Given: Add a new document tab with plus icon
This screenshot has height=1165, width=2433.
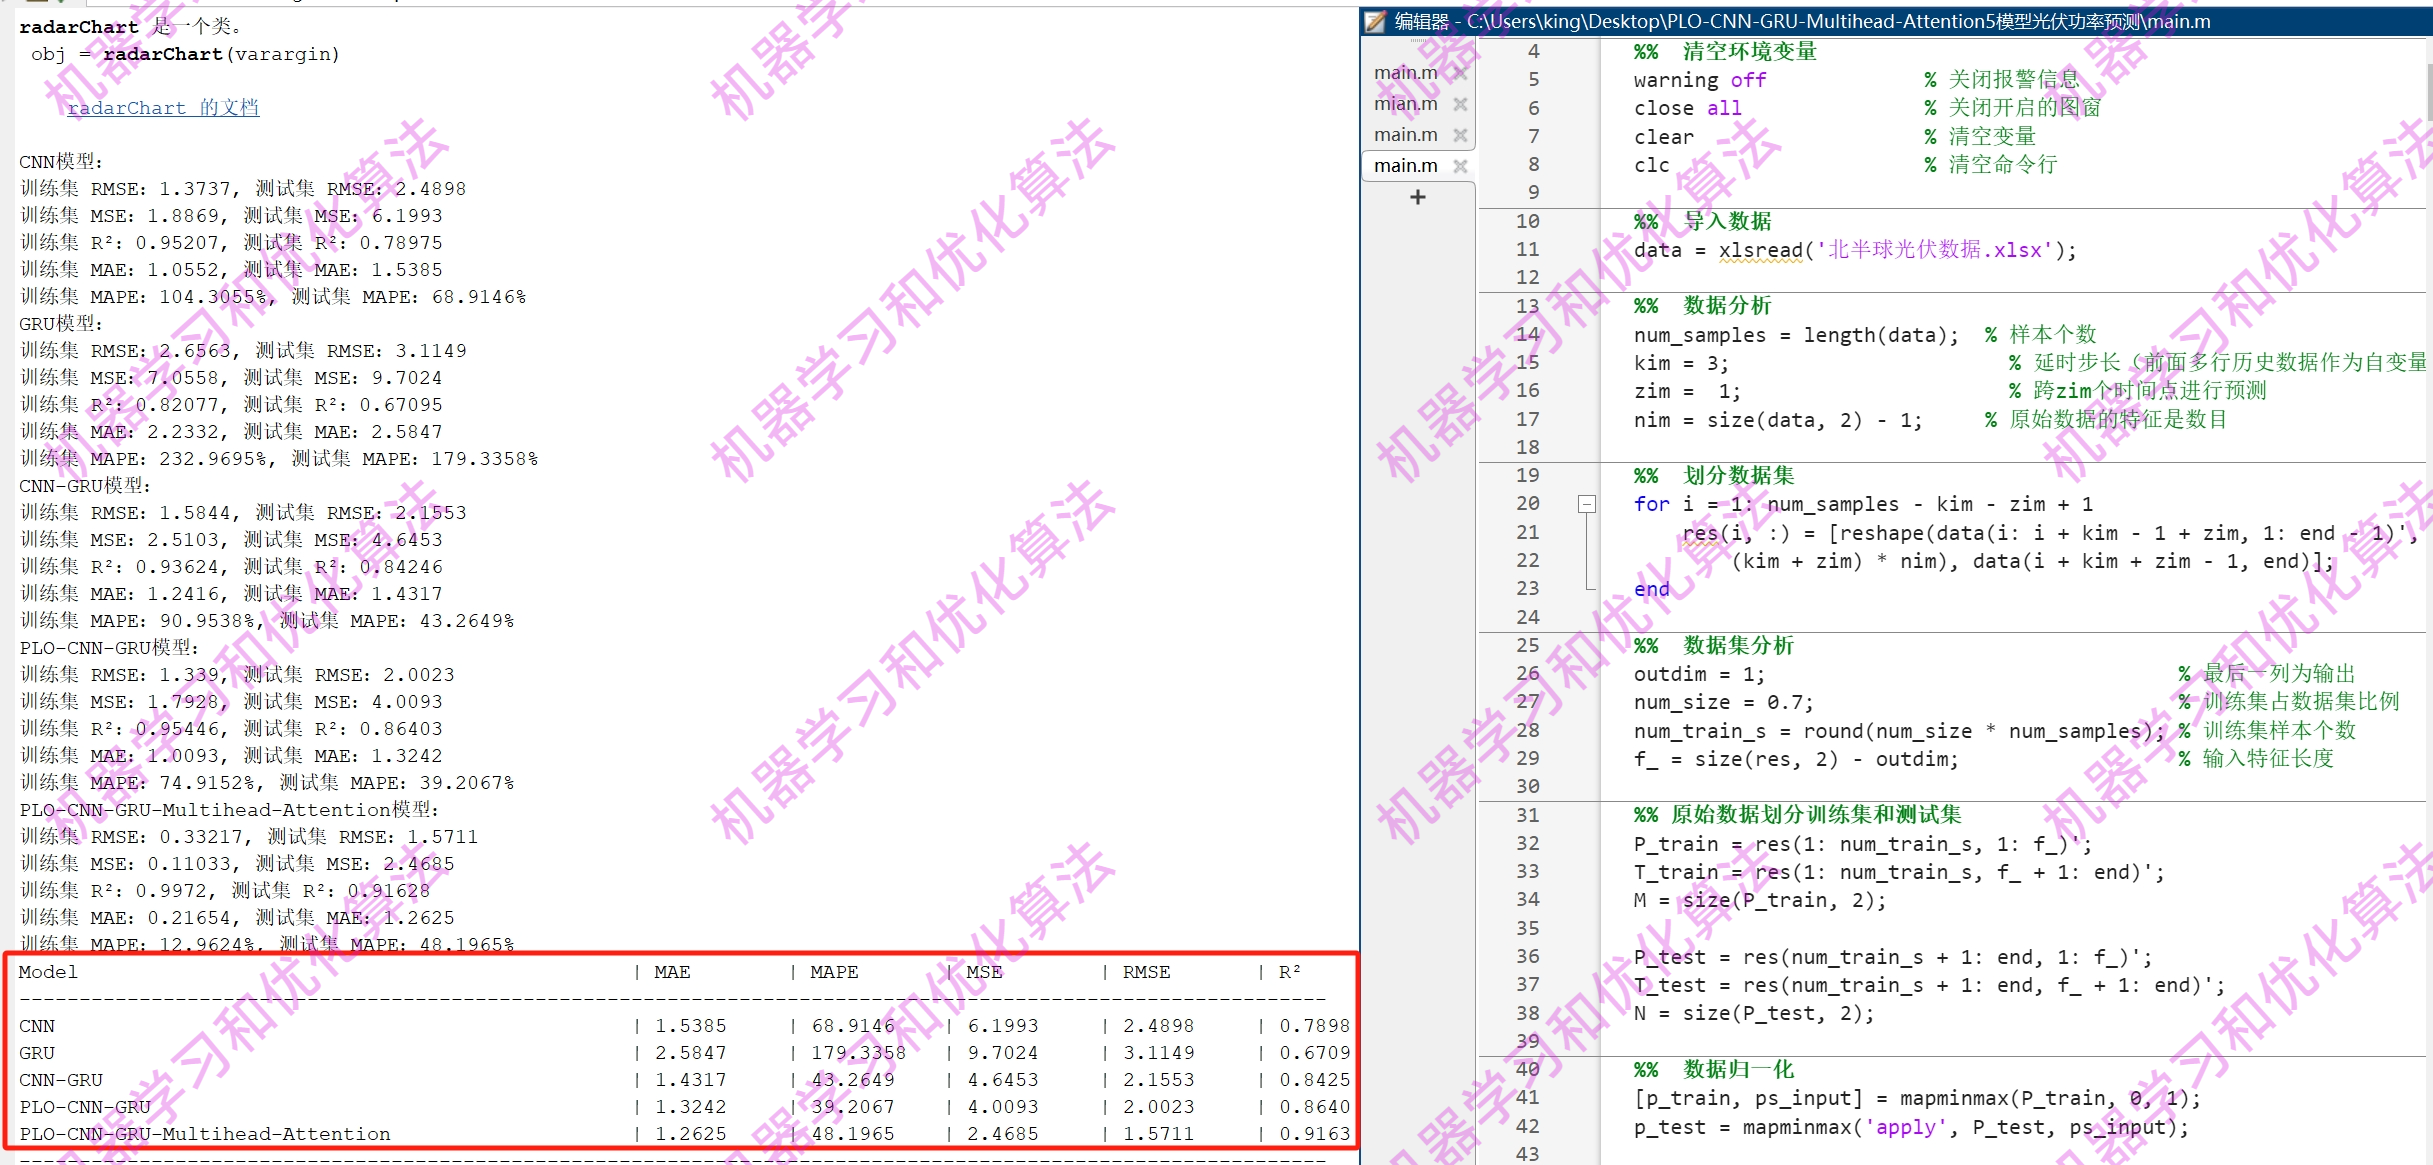Looking at the screenshot, I should click(x=1417, y=197).
